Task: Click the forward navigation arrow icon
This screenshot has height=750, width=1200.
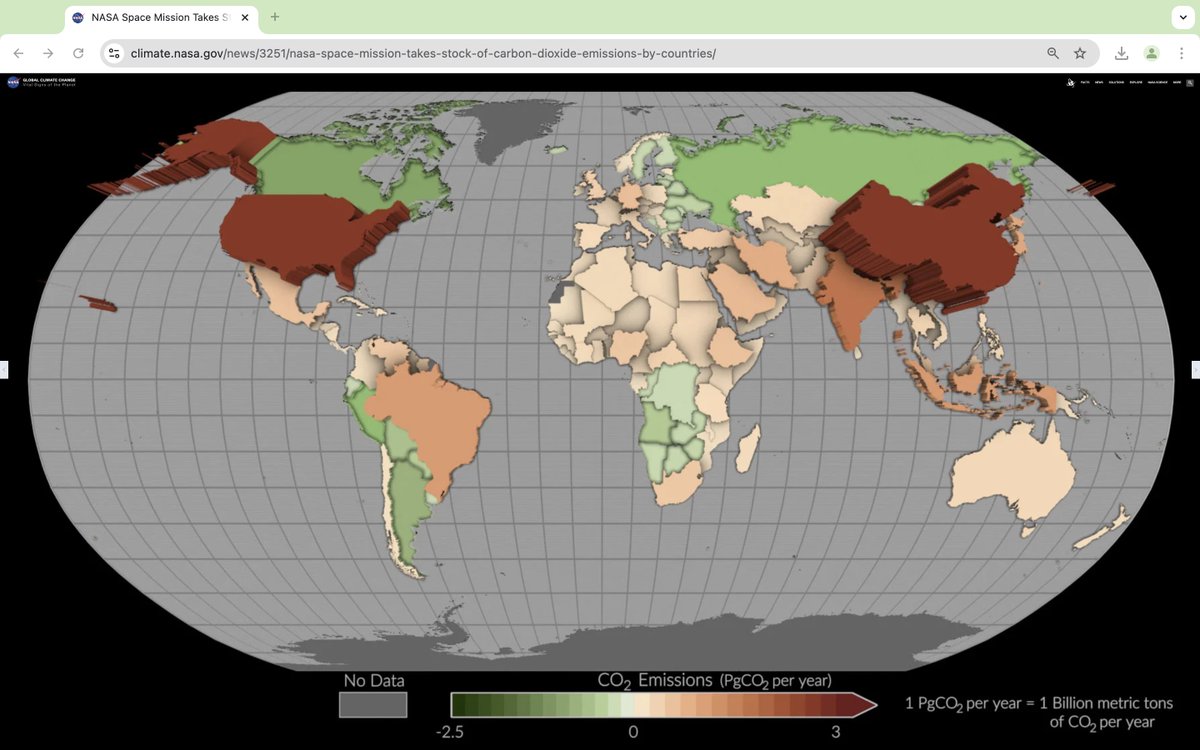Action: click(x=48, y=52)
